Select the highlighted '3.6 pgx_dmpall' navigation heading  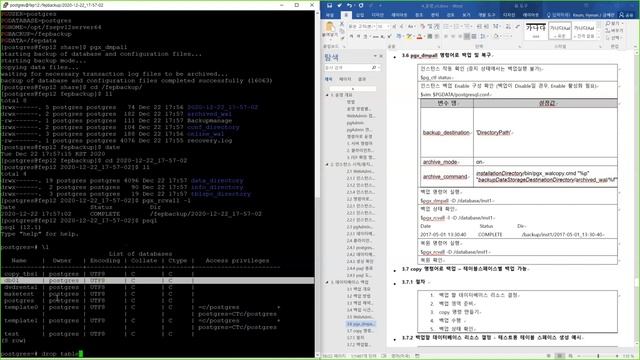360,324
